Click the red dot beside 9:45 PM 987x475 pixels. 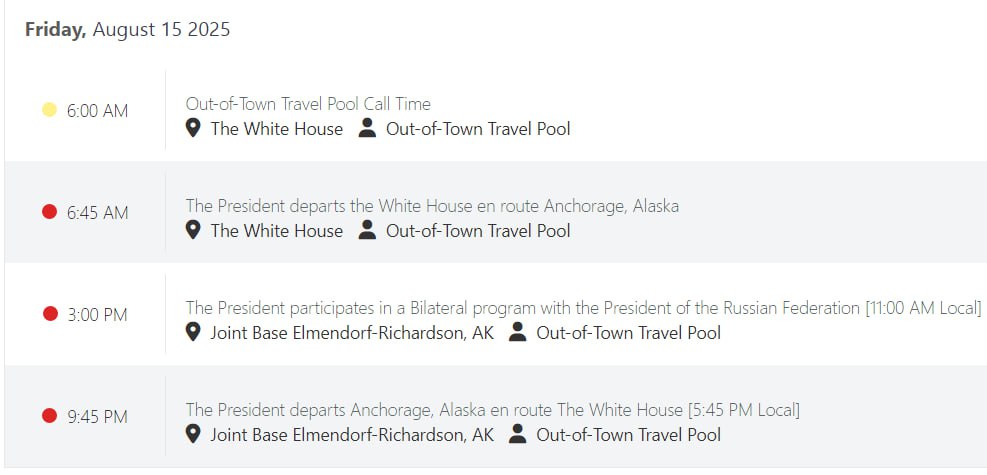tap(49, 416)
